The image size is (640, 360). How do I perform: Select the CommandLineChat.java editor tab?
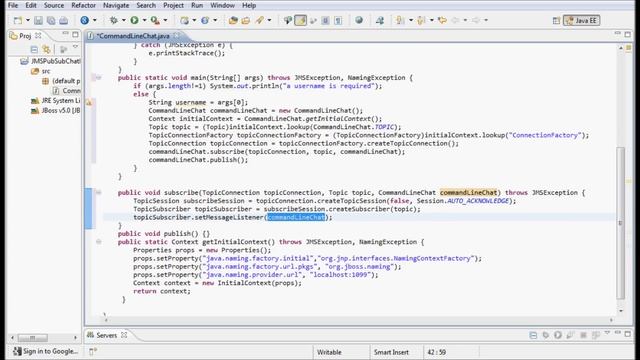click(x=132, y=36)
